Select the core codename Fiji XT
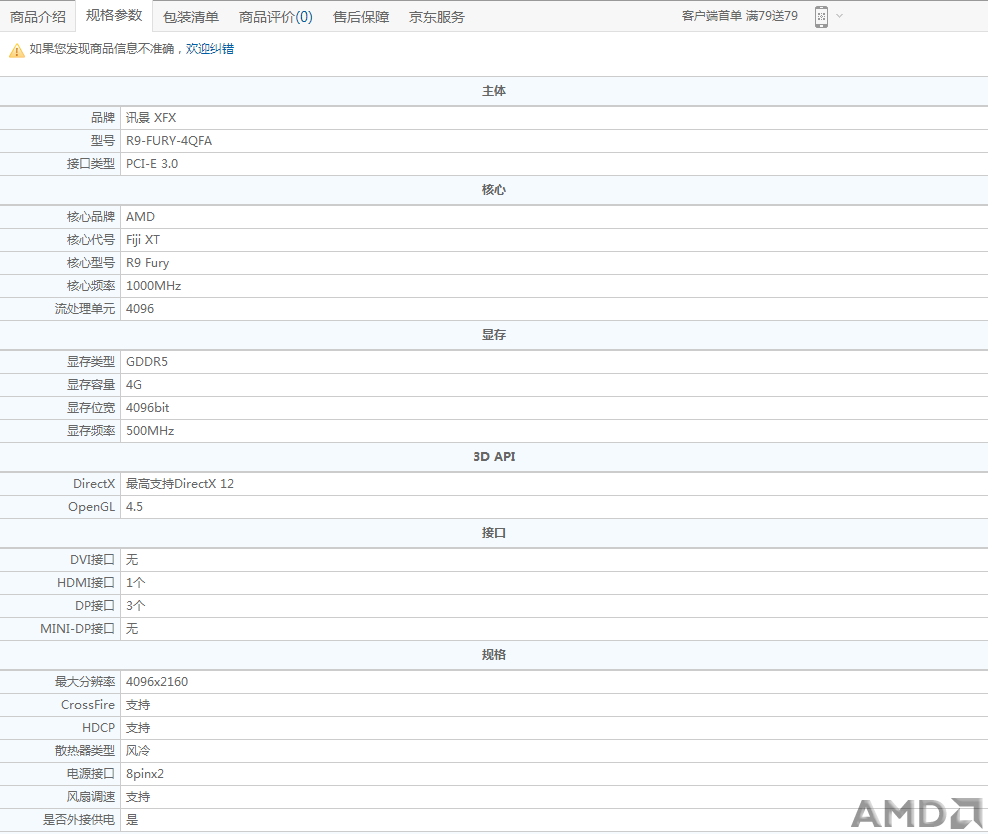 [143, 240]
